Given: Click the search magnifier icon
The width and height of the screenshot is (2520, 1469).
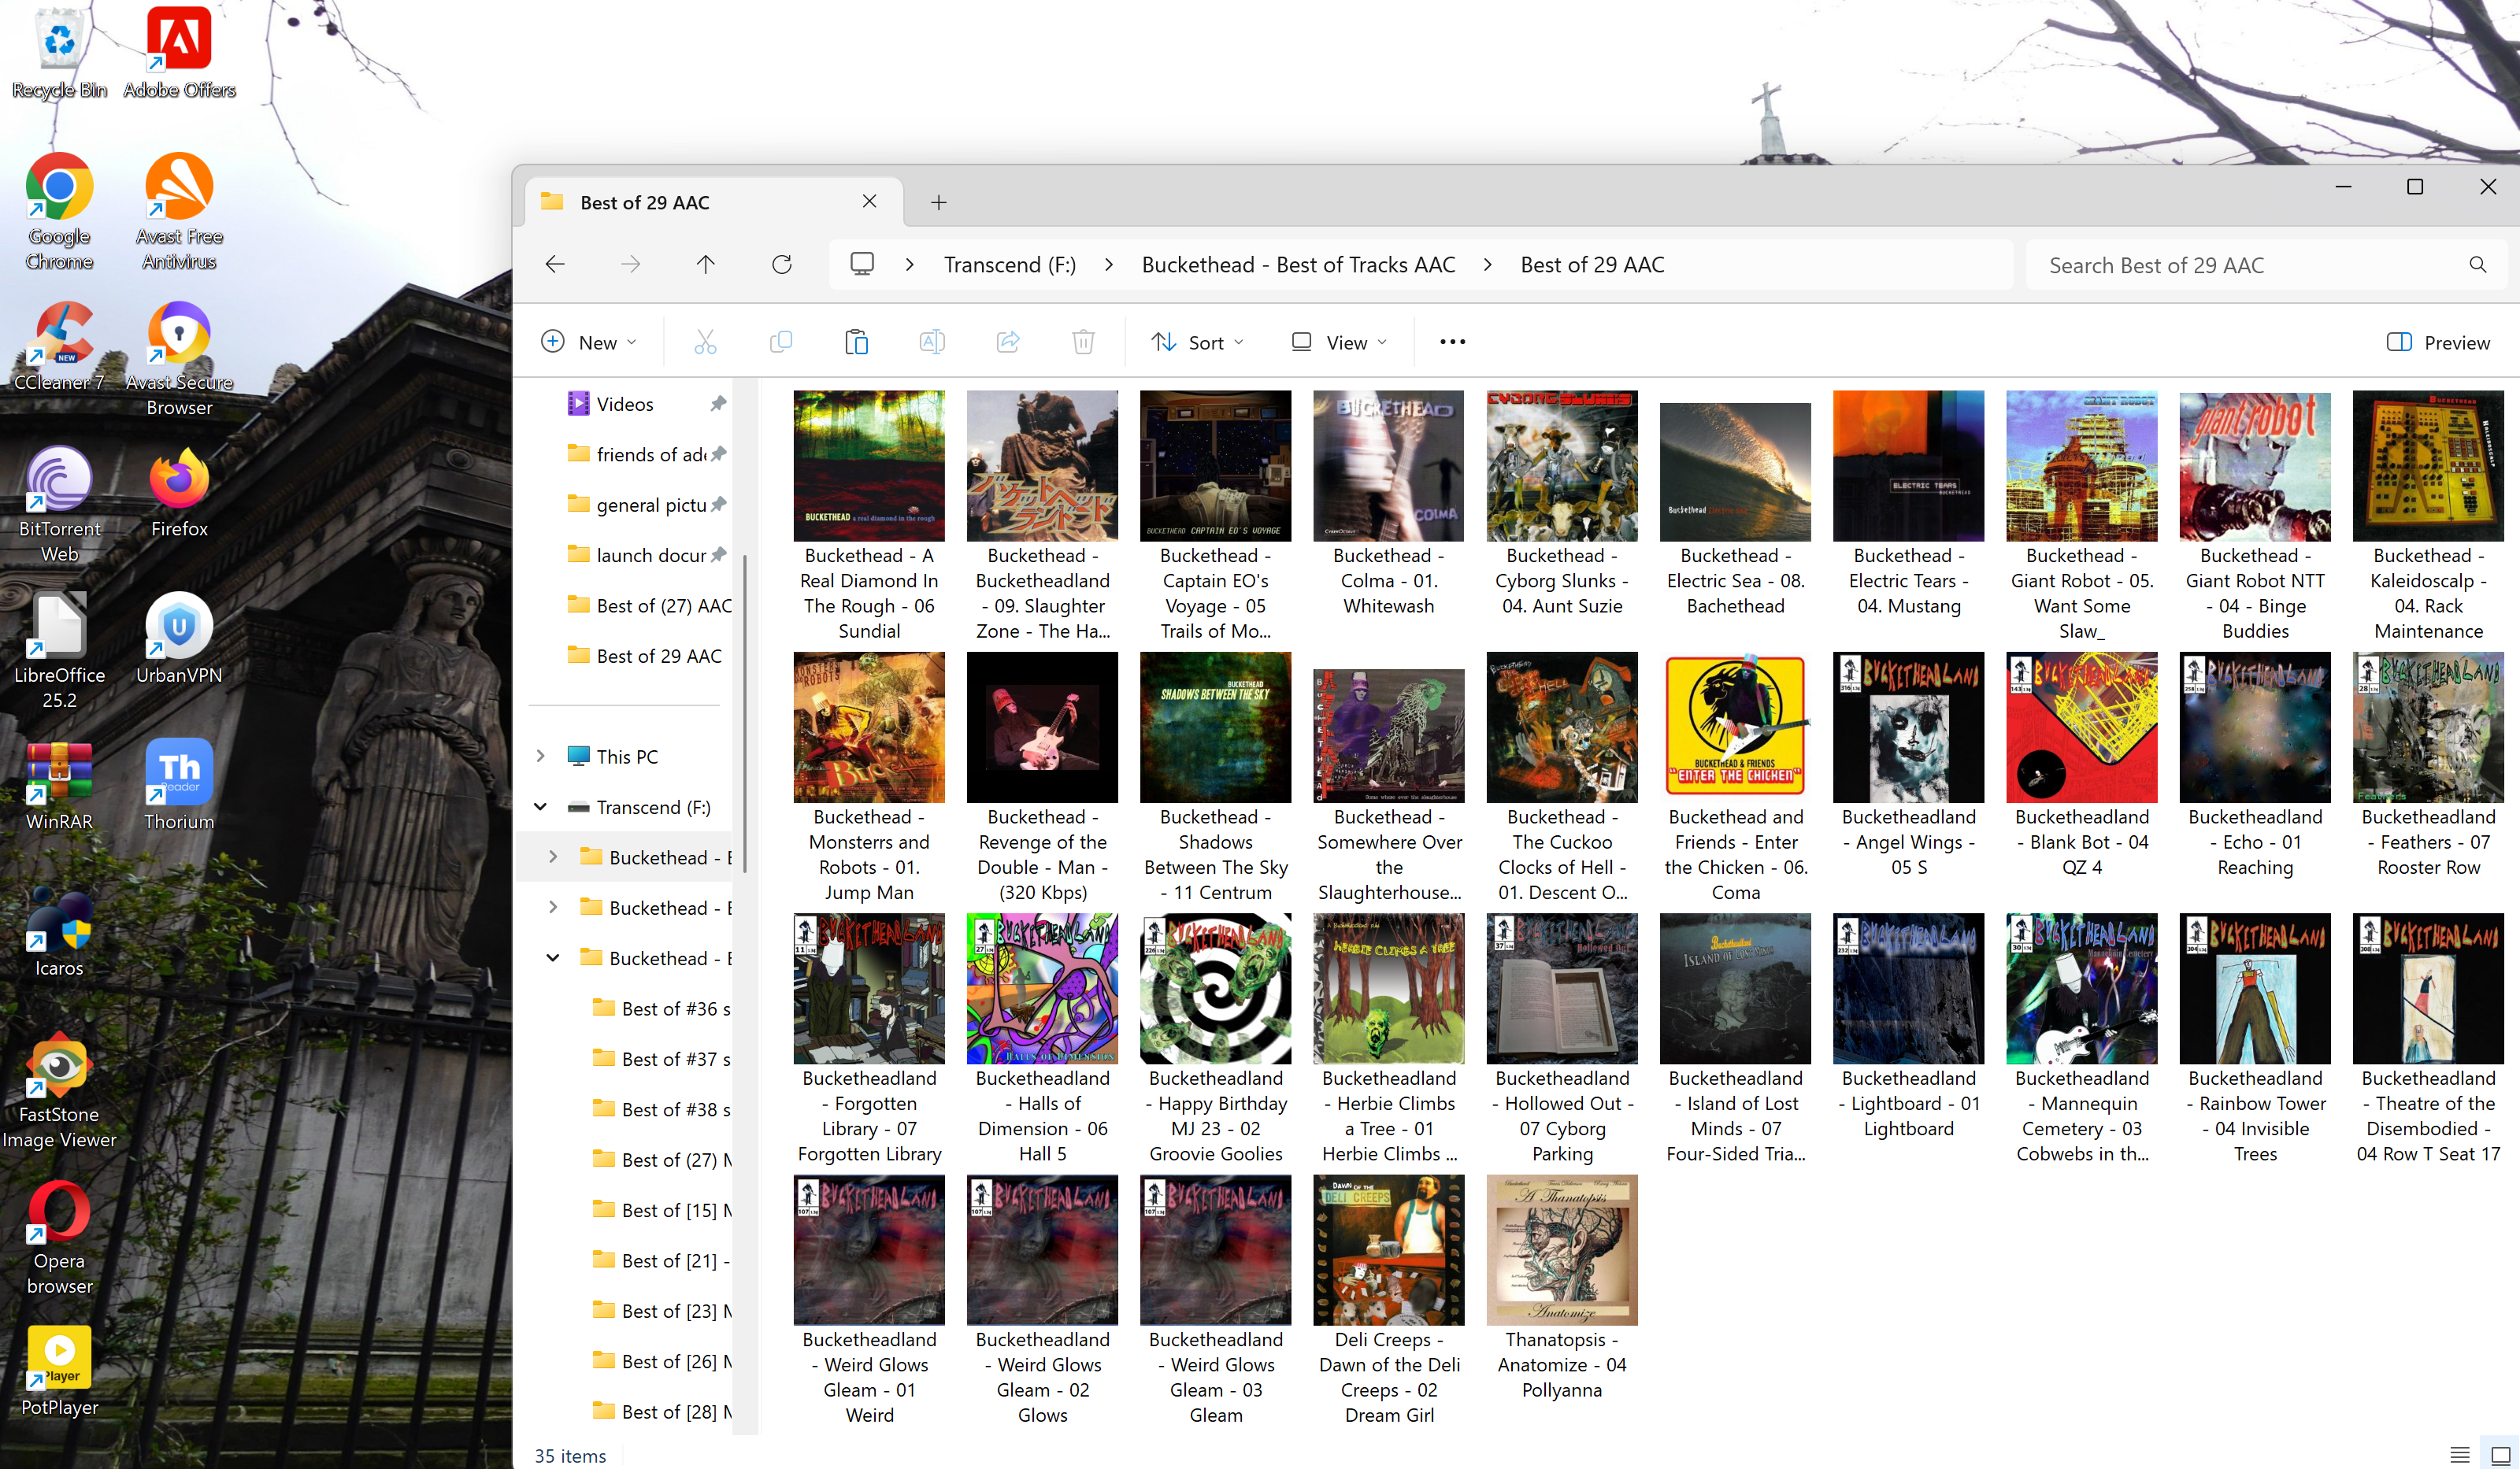Looking at the screenshot, I should coord(2477,265).
